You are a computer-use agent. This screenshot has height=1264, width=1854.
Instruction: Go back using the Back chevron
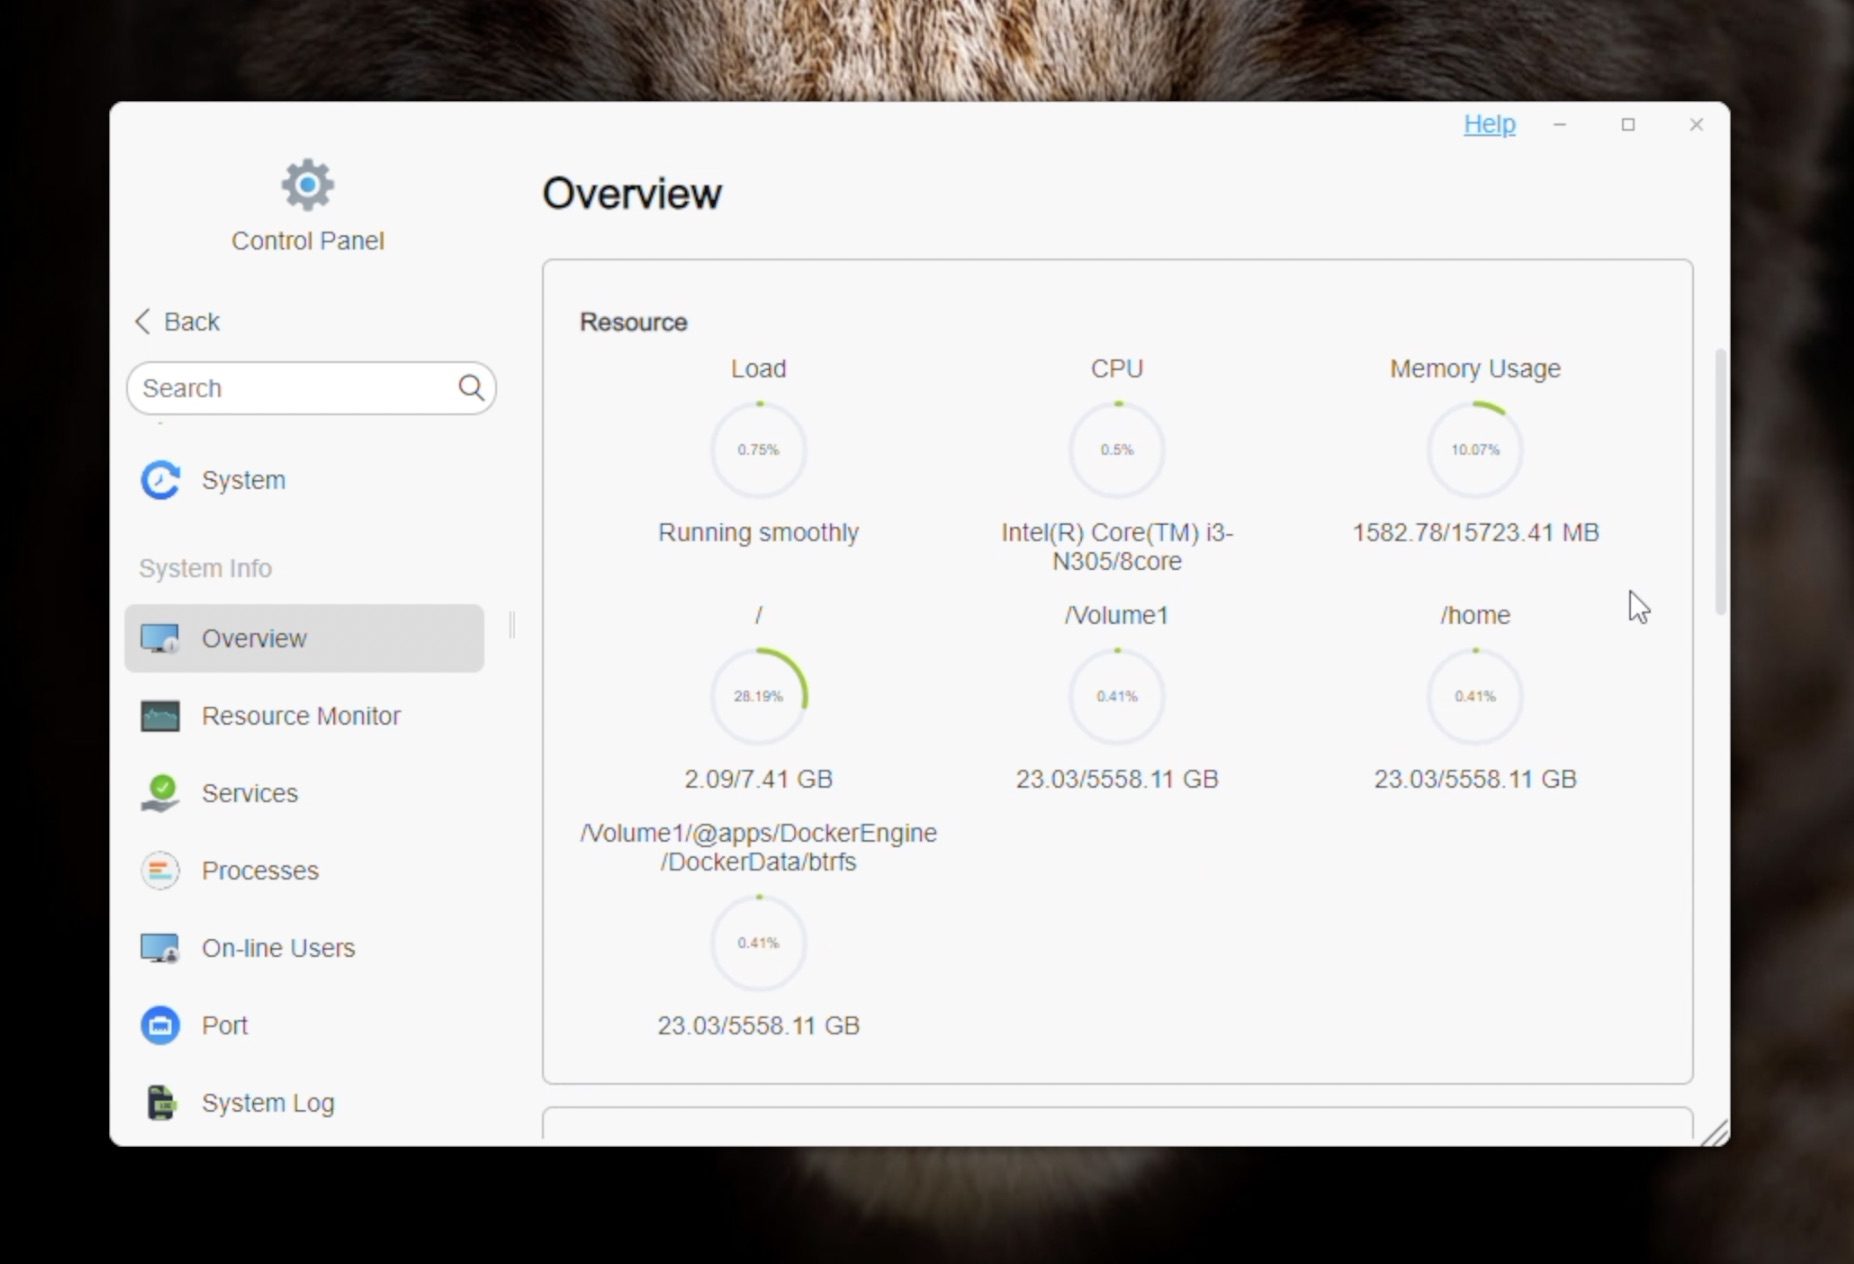(x=143, y=321)
